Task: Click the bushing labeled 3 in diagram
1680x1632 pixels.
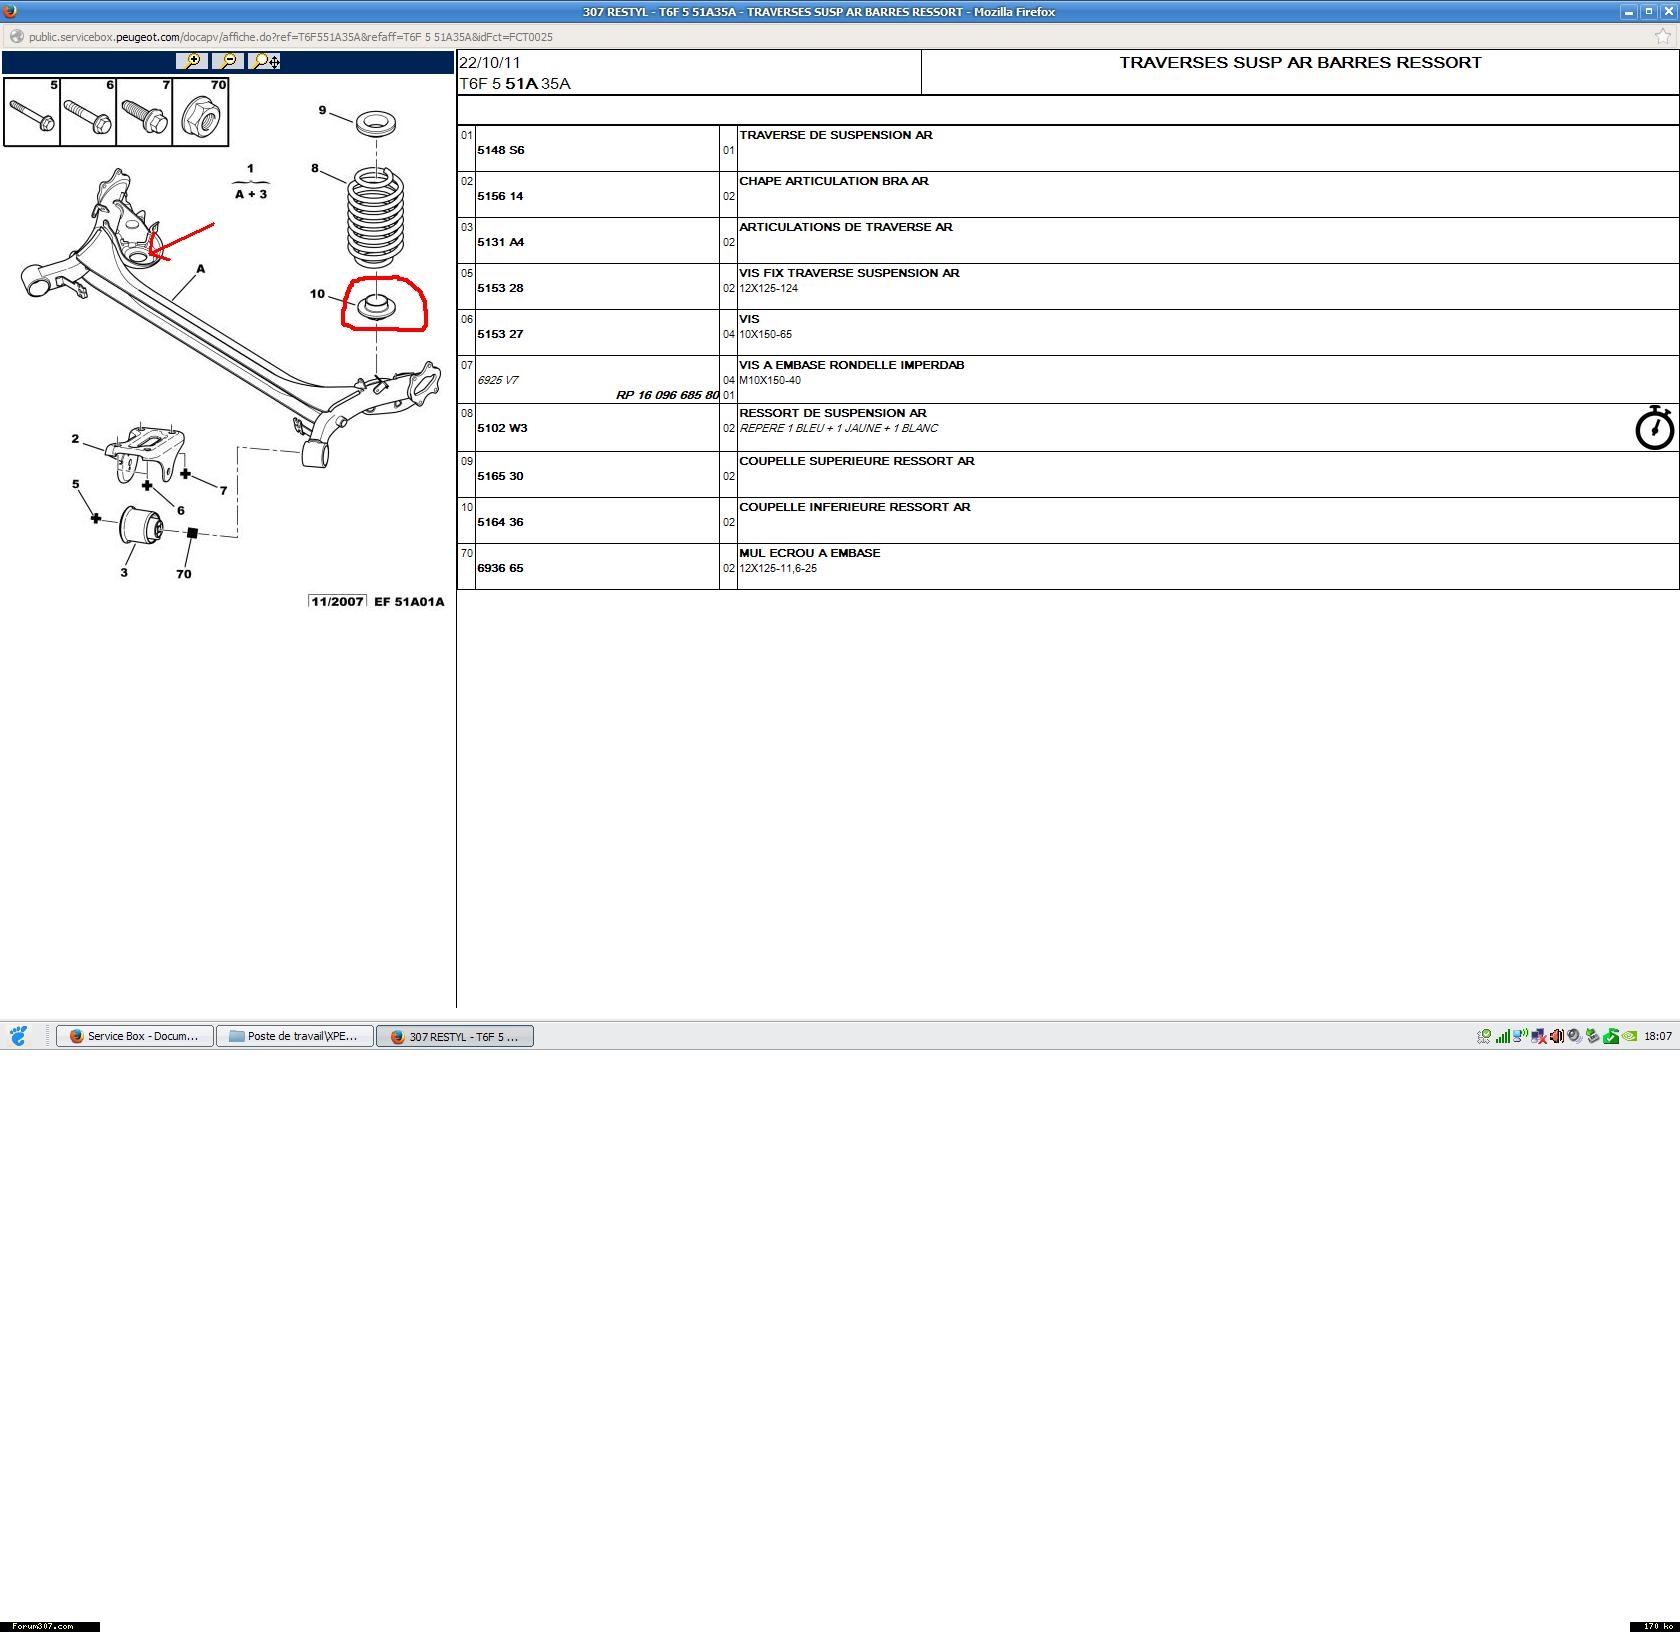Action: click(x=141, y=526)
